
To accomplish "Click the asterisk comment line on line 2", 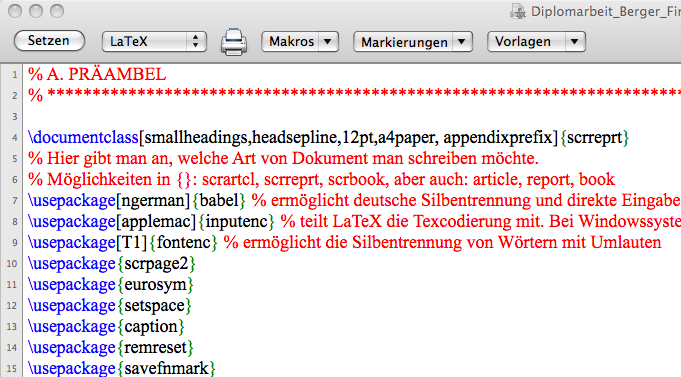I will [x=354, y=94].
